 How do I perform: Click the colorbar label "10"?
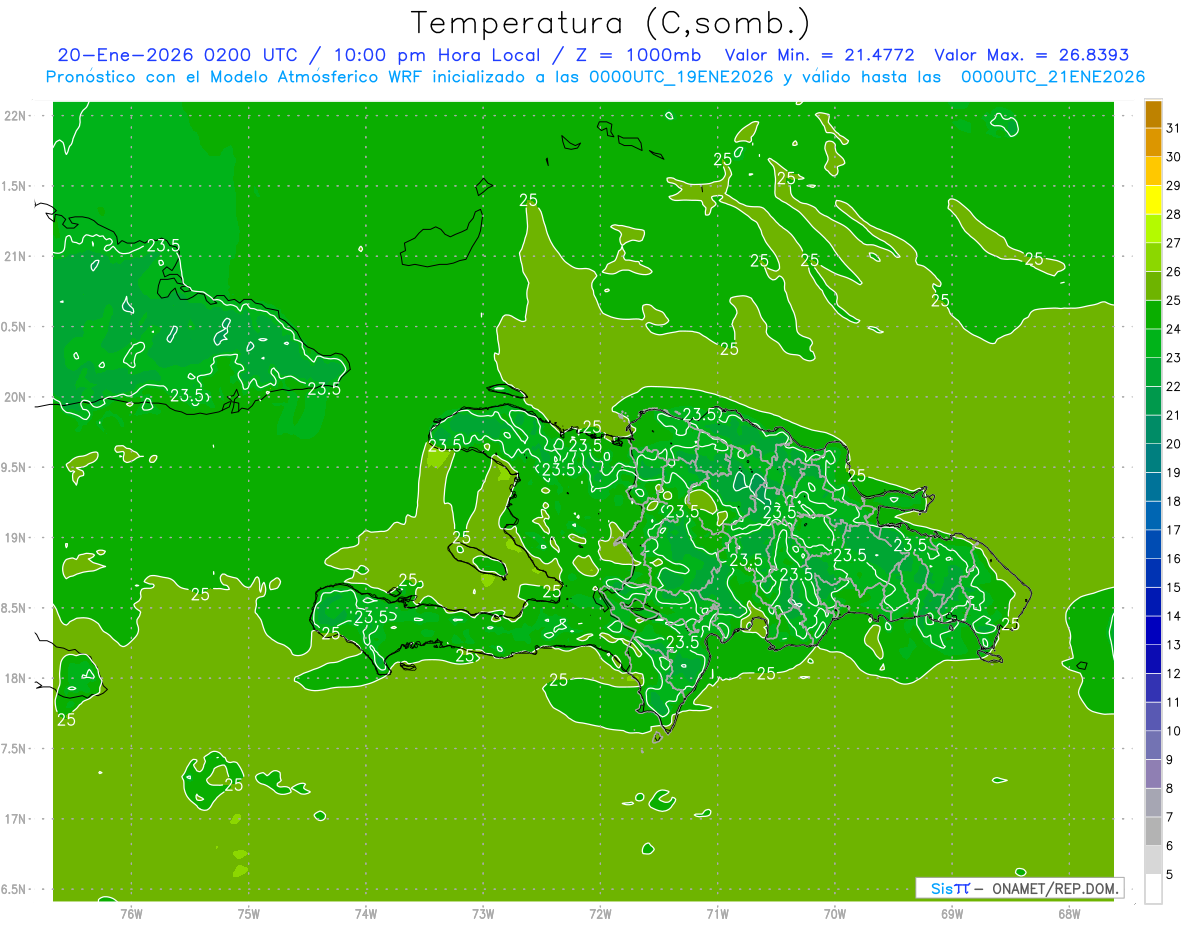[1174, 731]
